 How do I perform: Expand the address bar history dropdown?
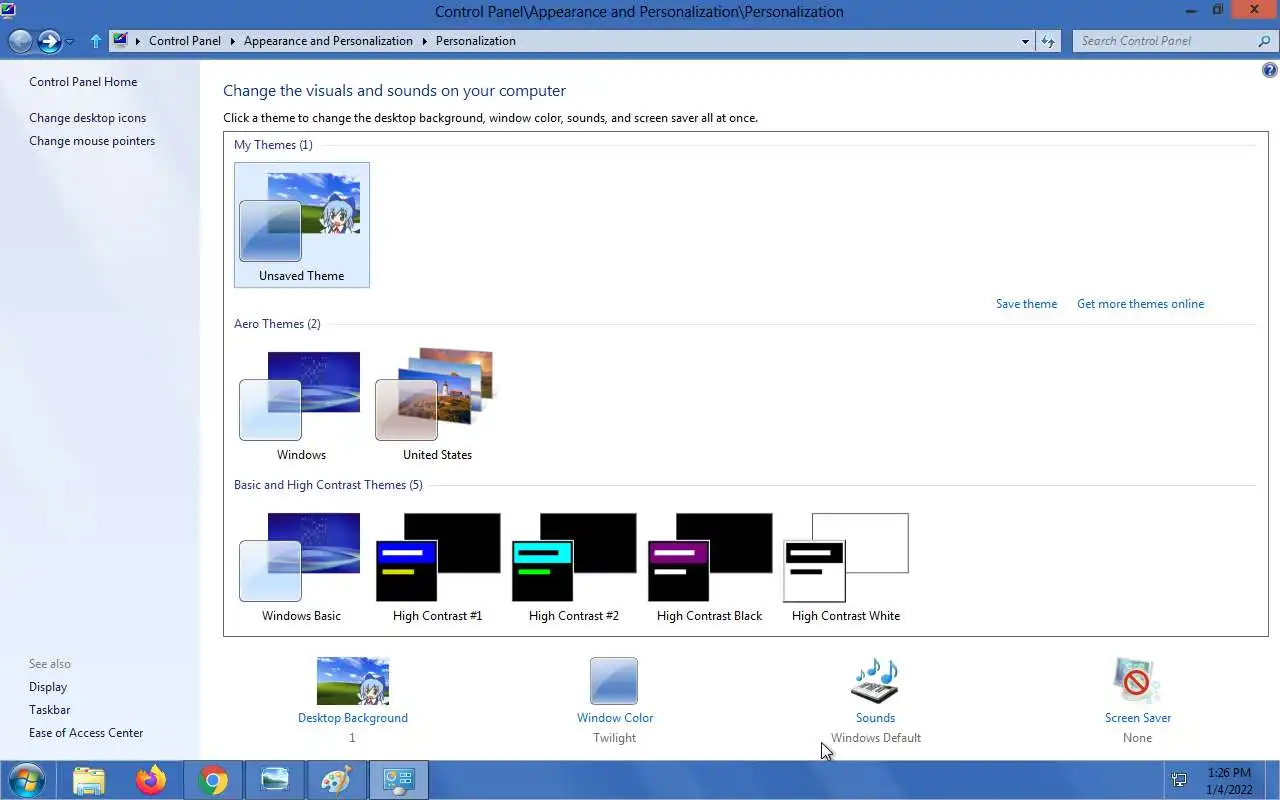(1025, 42)
